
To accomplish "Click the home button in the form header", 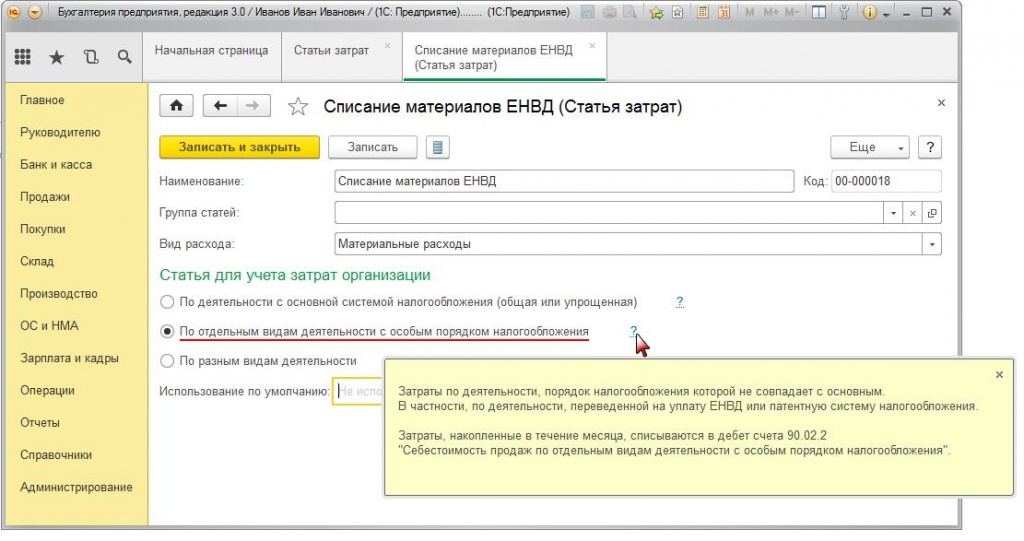I will click(x=177, y=106).
